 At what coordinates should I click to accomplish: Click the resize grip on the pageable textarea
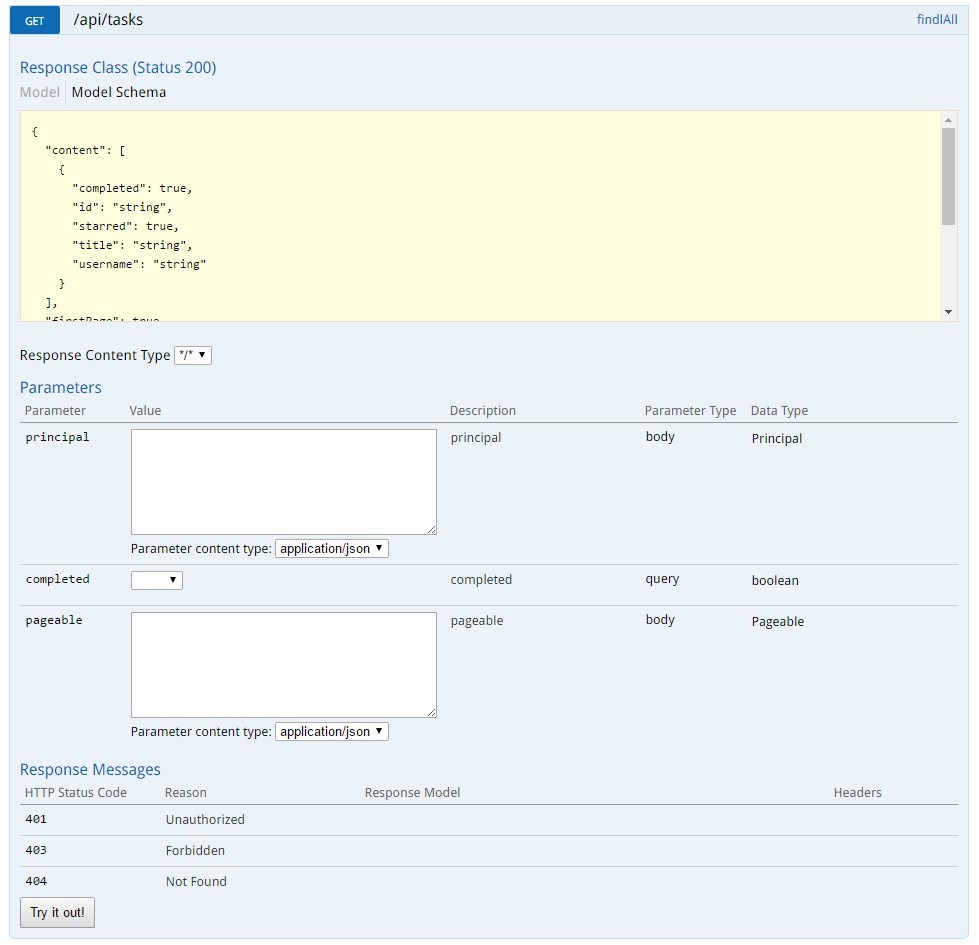click(431, 711)
